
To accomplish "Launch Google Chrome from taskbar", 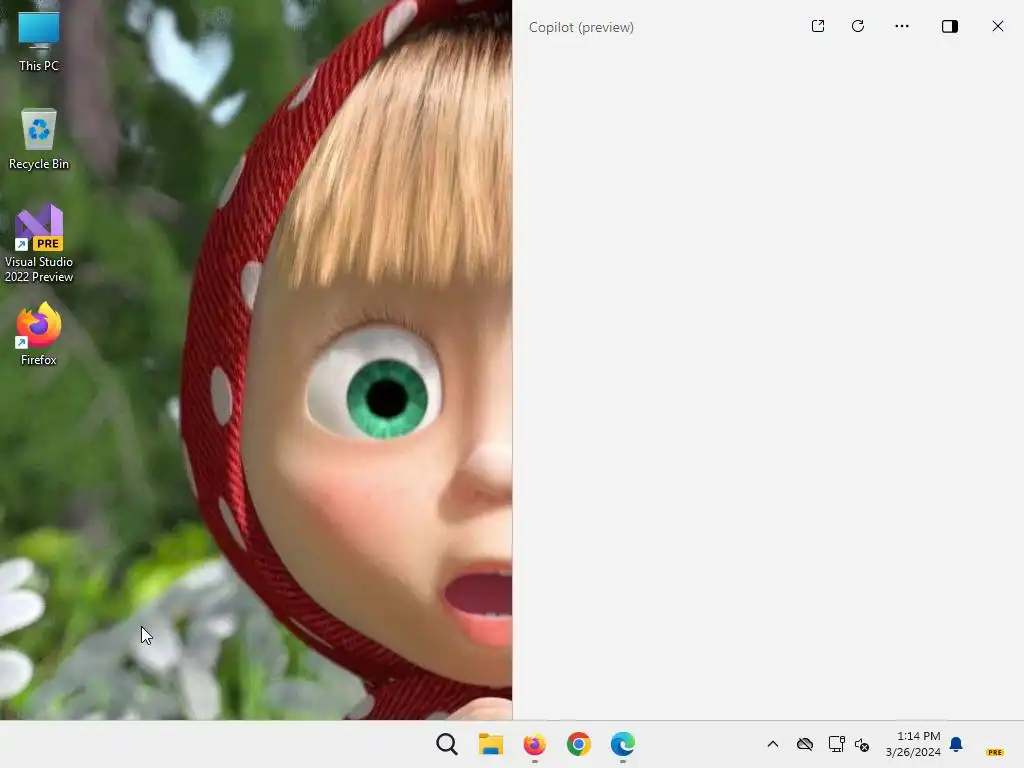I will [x=579, y=744].
